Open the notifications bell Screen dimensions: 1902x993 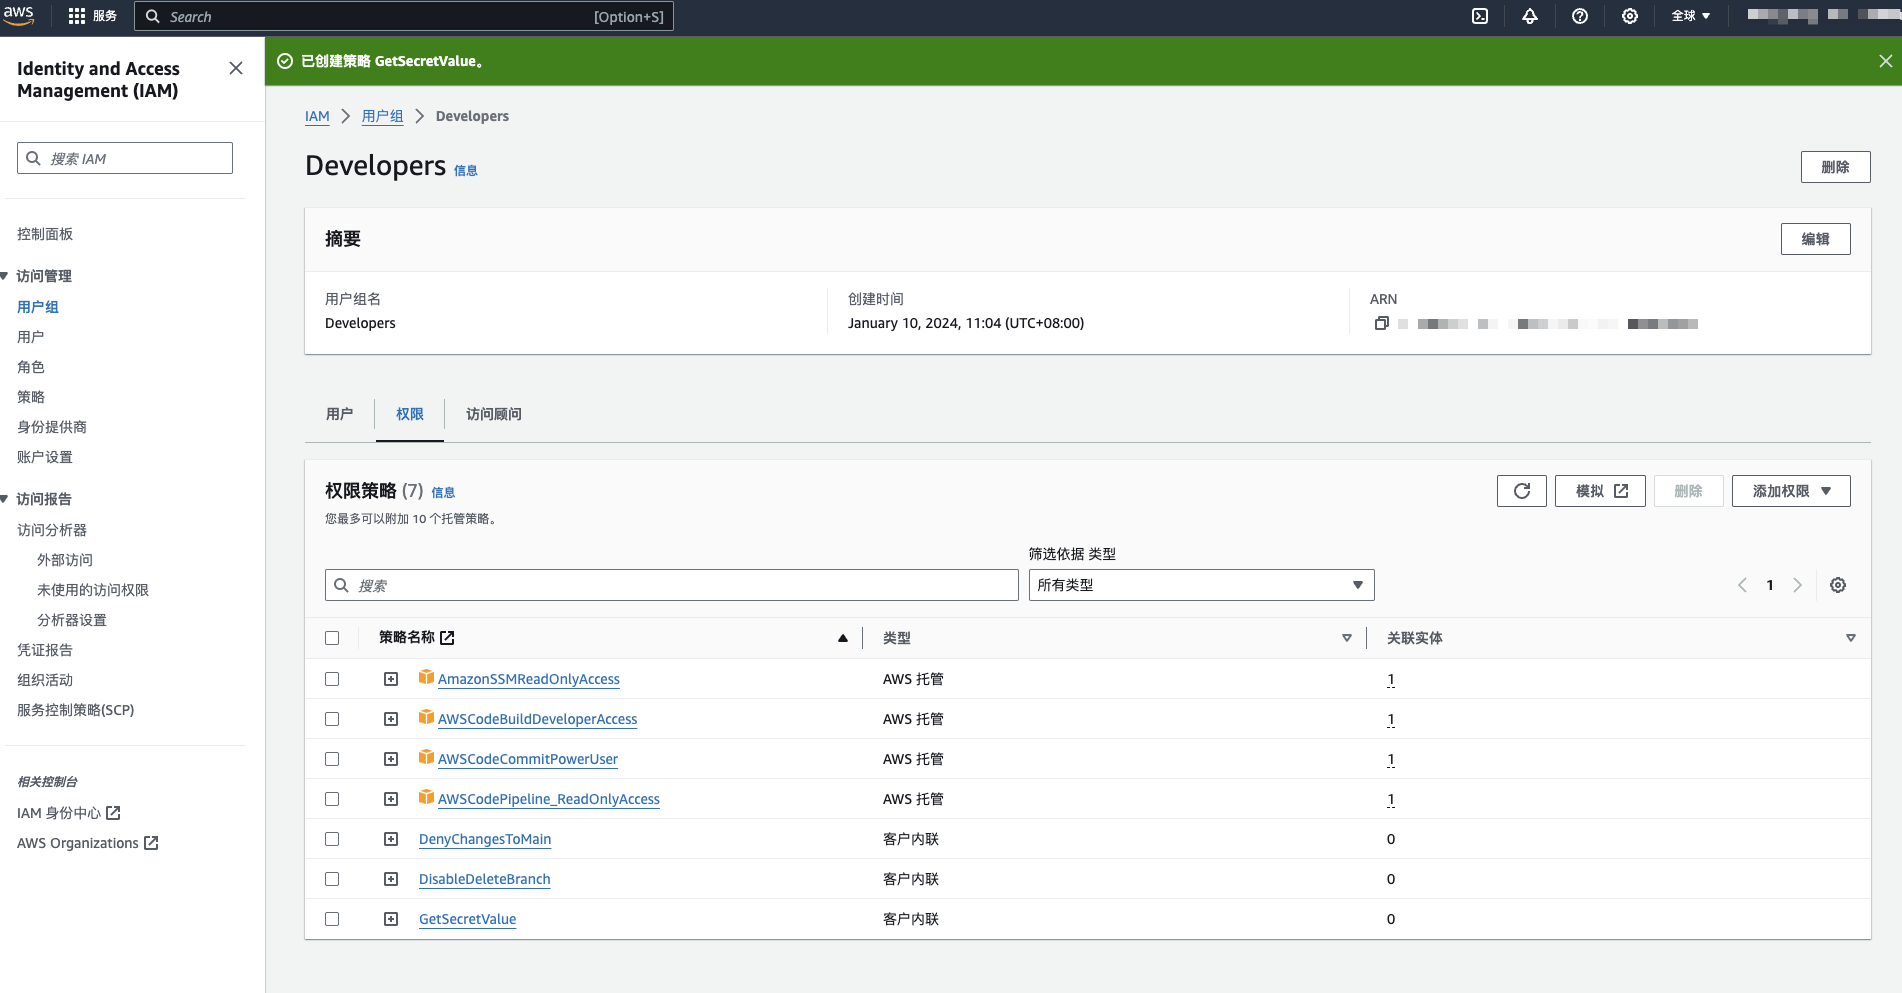point(1530,16)
